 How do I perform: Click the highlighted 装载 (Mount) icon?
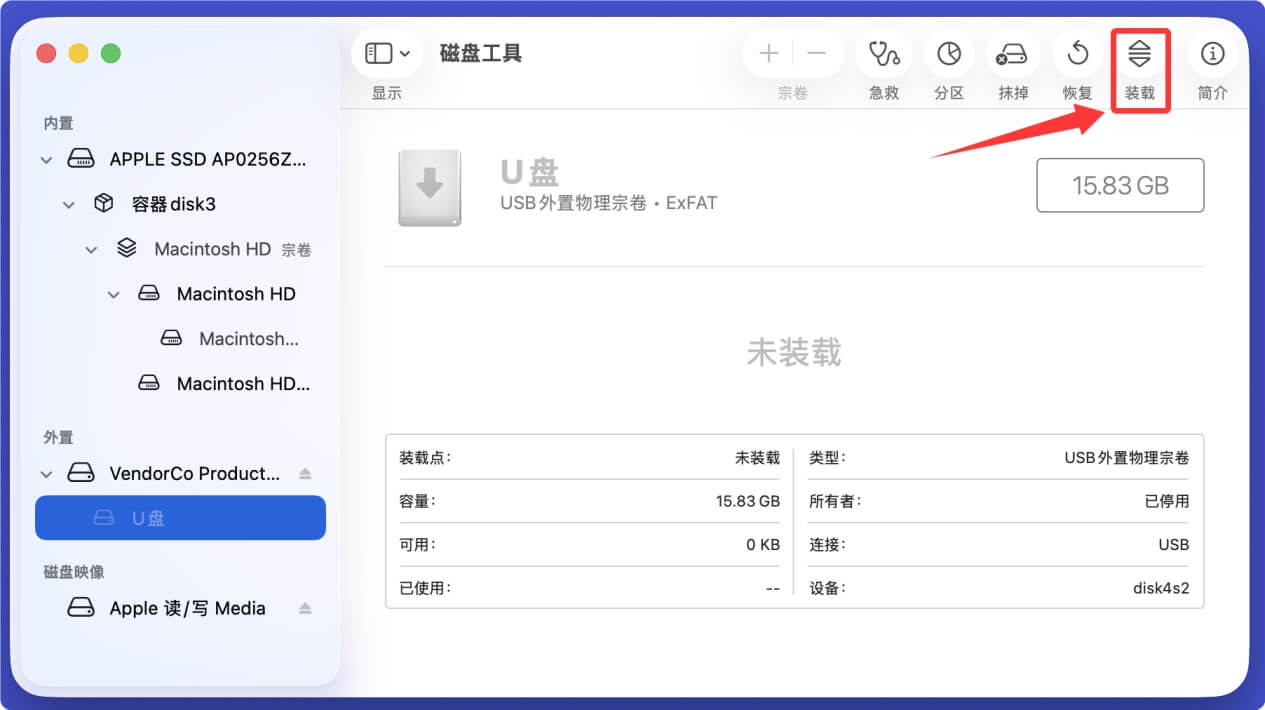pos(1140,55)
